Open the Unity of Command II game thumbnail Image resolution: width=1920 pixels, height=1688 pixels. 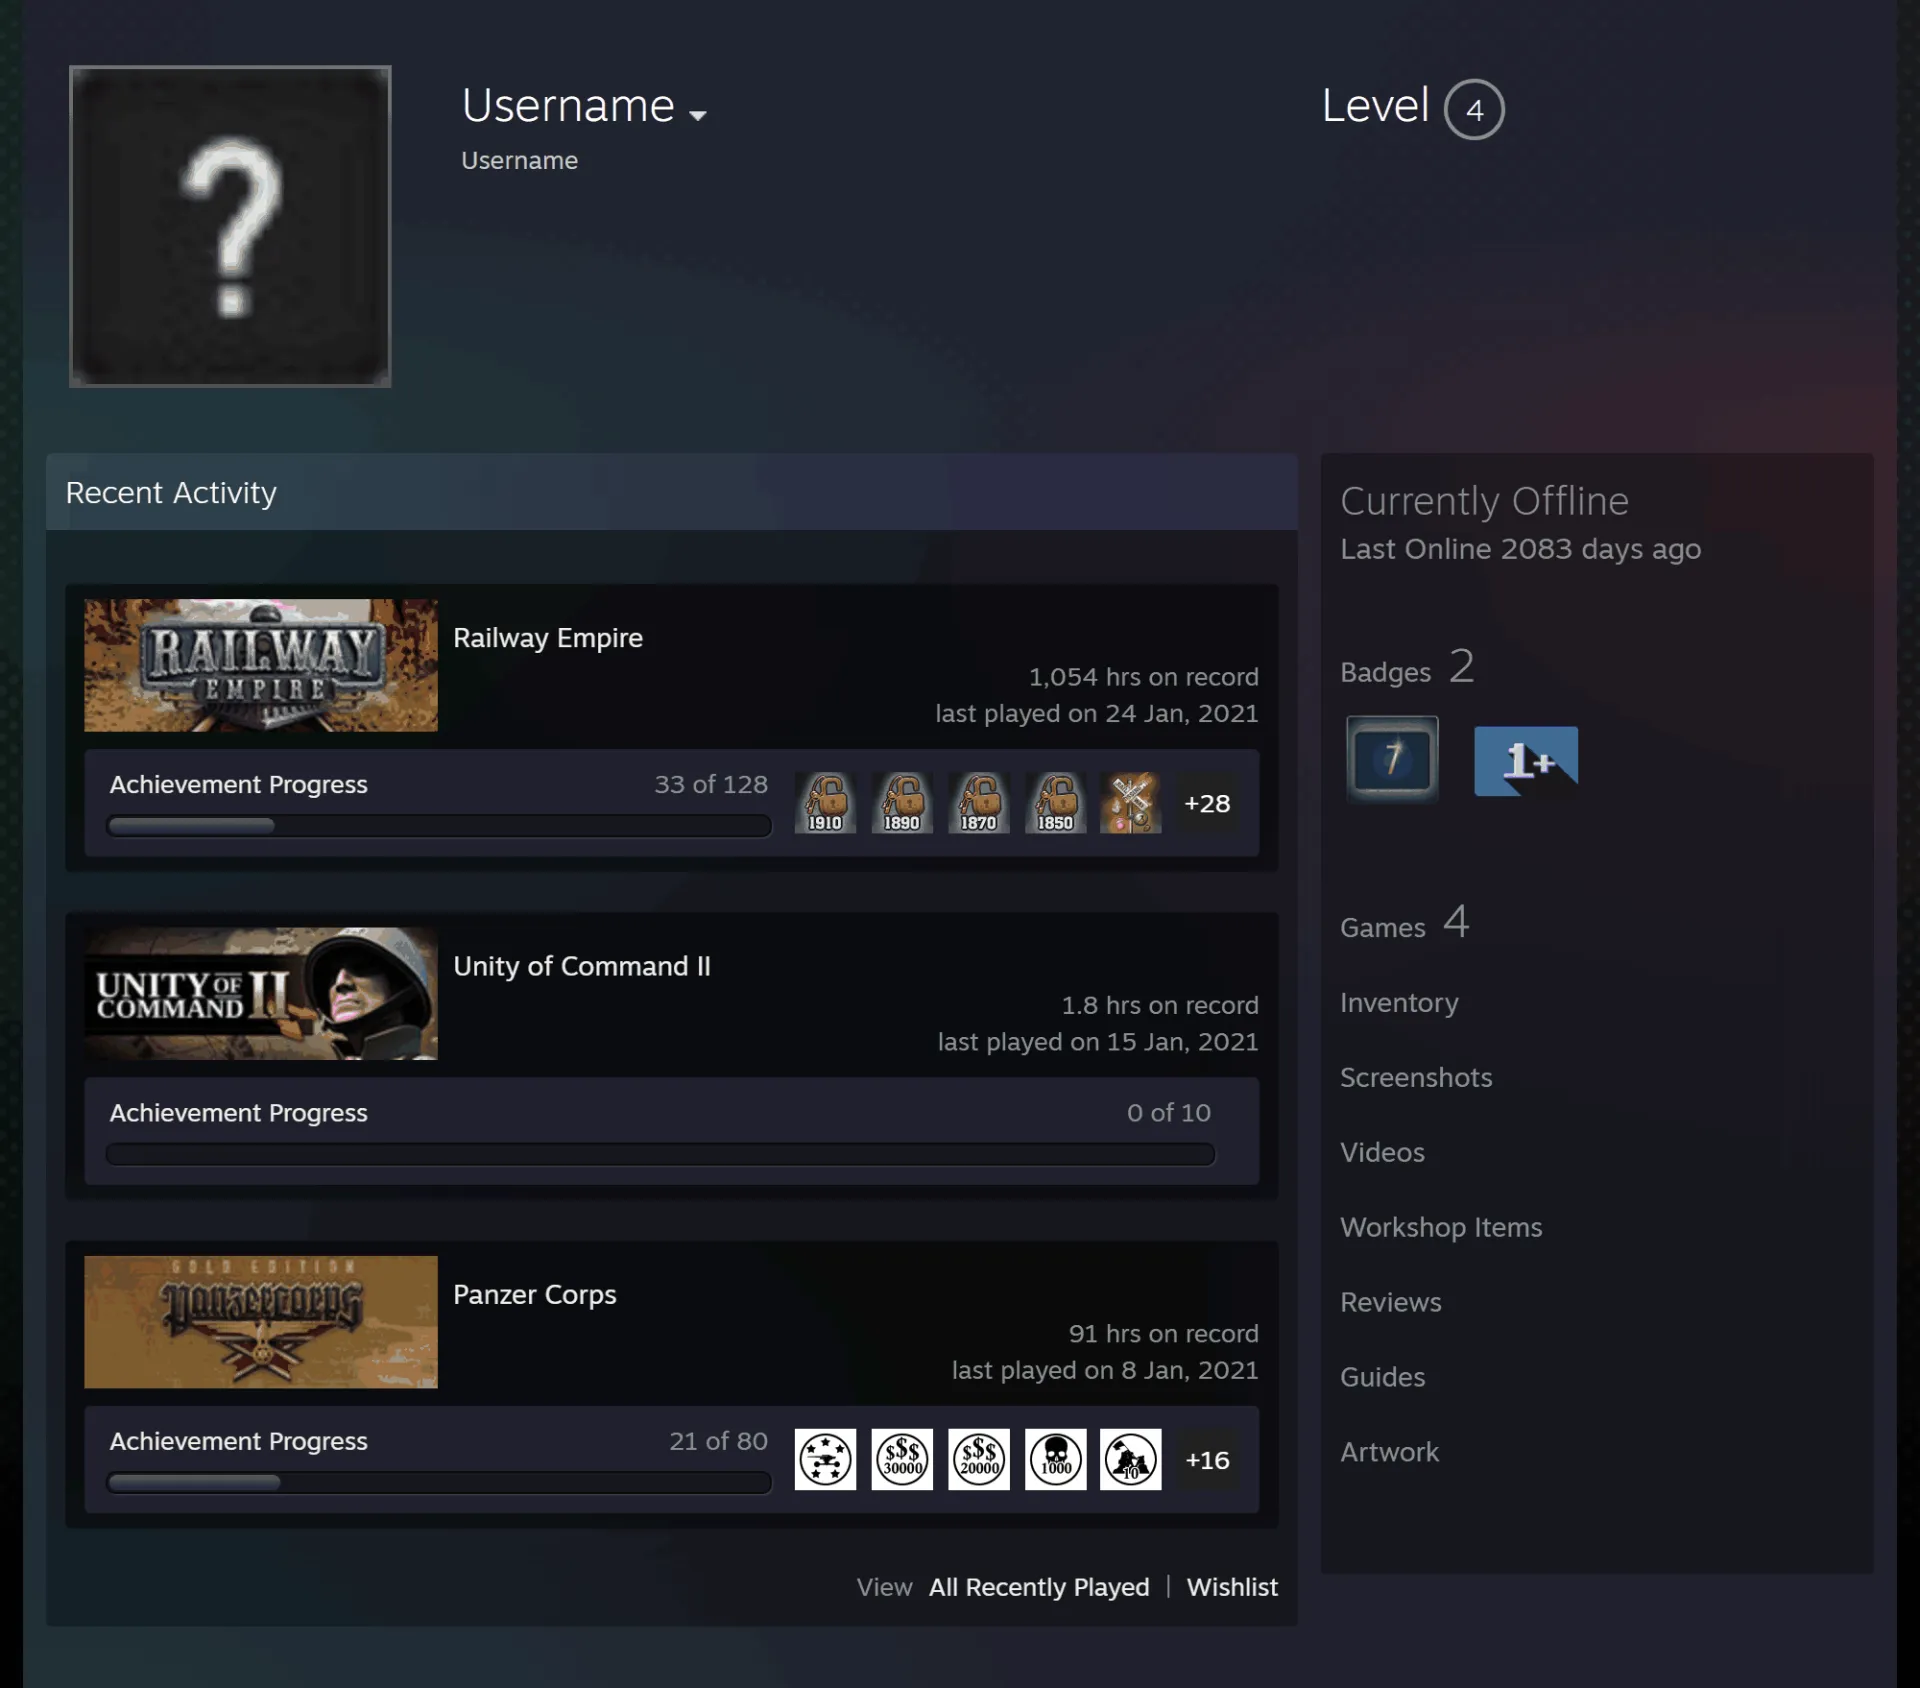pos(261,994)
